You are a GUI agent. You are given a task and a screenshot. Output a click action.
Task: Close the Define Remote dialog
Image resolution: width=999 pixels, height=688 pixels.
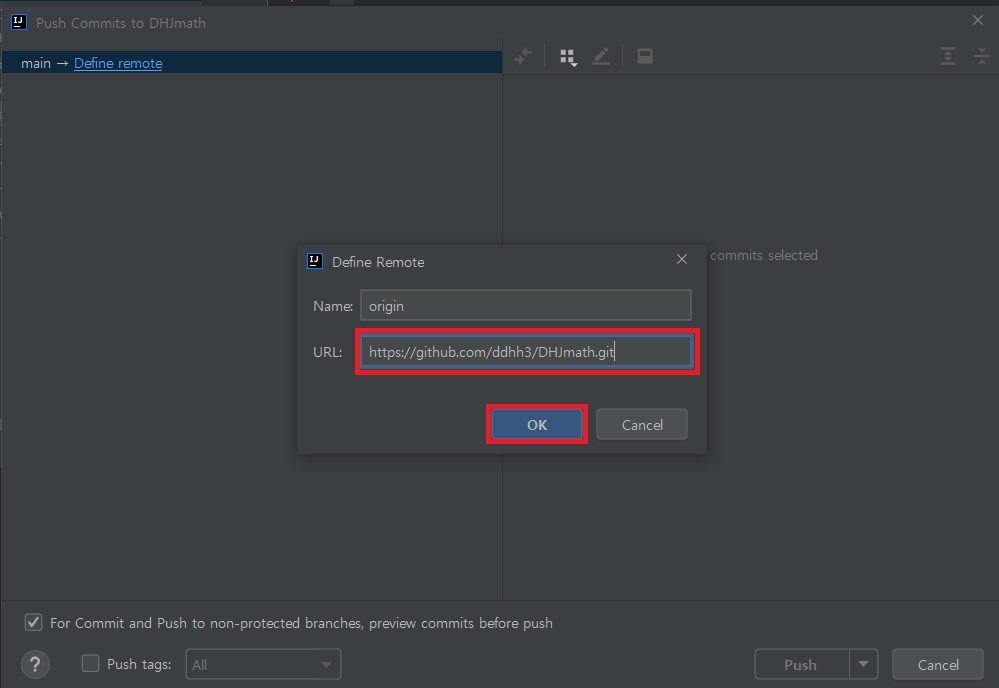click(x=682, y=259)
